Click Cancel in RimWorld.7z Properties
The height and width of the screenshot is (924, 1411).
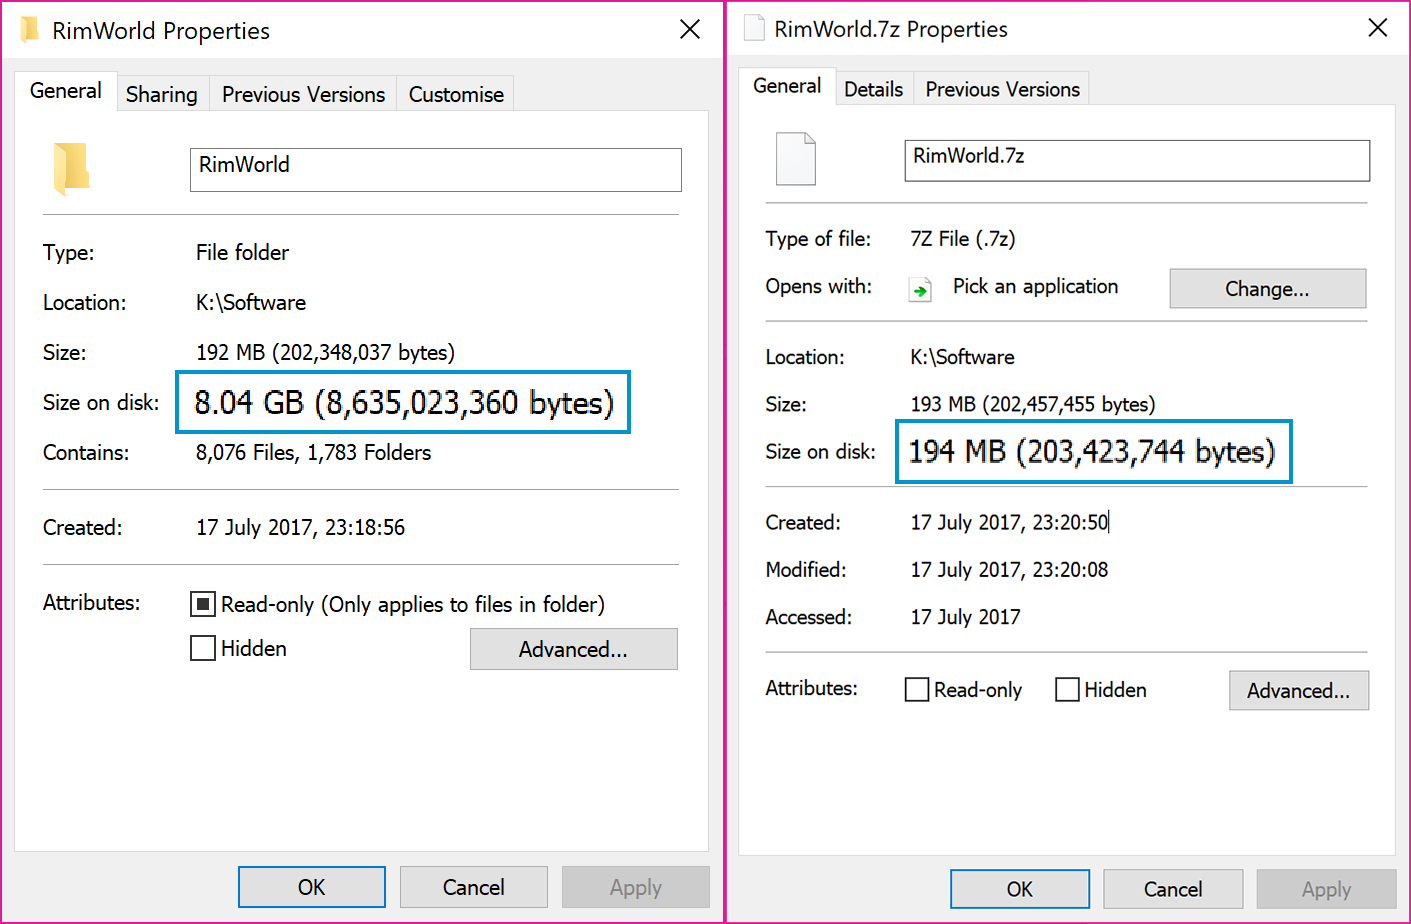coord(1173,889)
